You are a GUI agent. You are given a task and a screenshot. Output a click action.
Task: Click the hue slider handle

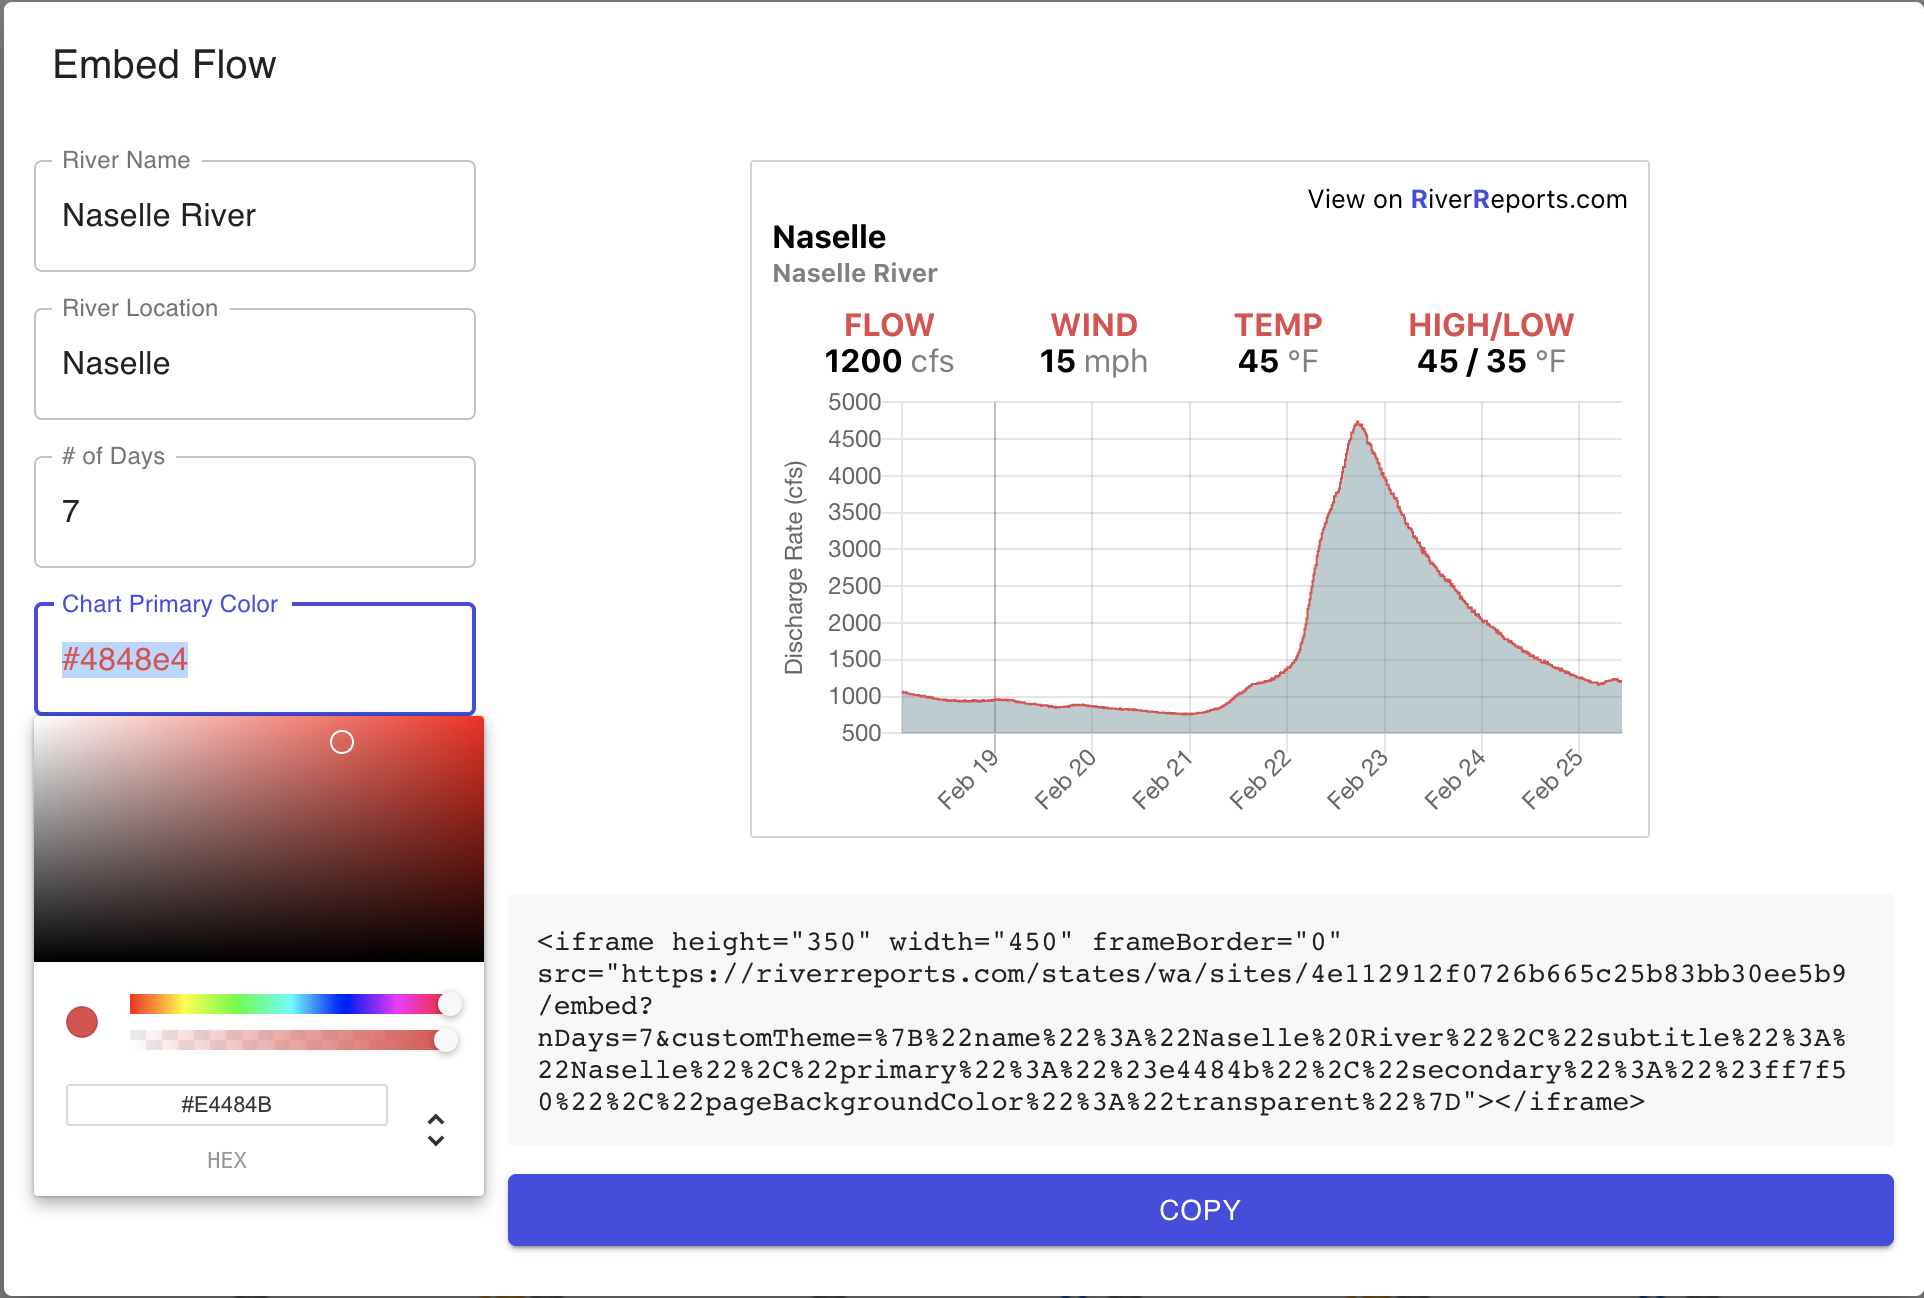pyautogui.click(x=450, y=1004)
